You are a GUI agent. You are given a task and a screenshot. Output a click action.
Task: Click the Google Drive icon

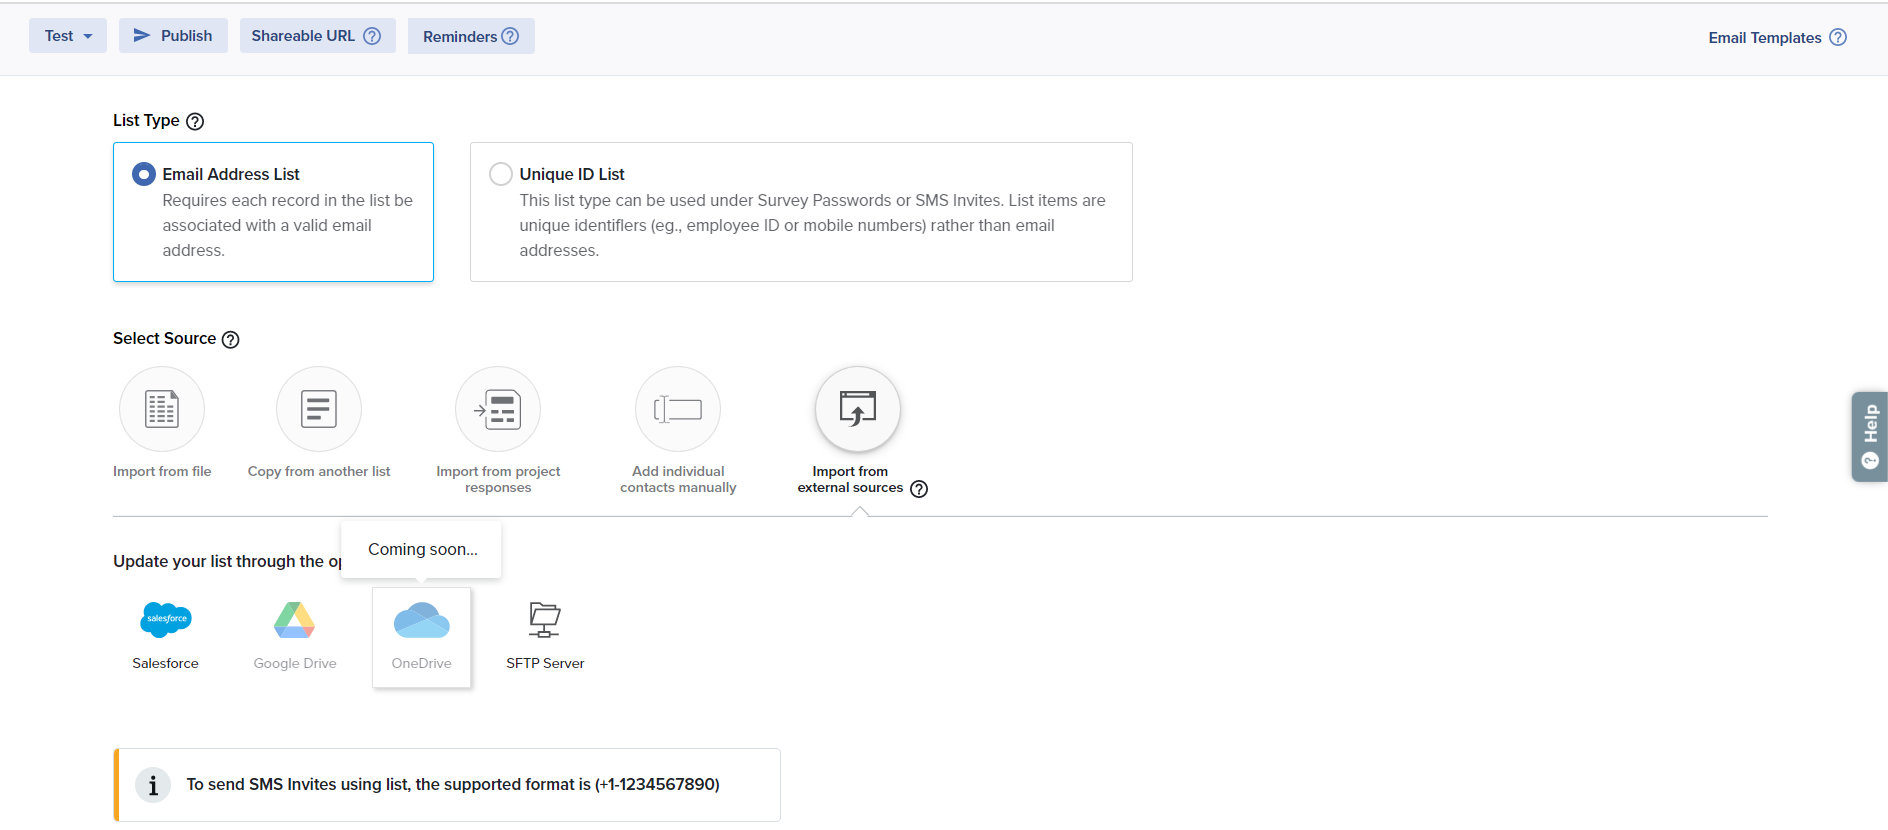(x=294, y=621)
